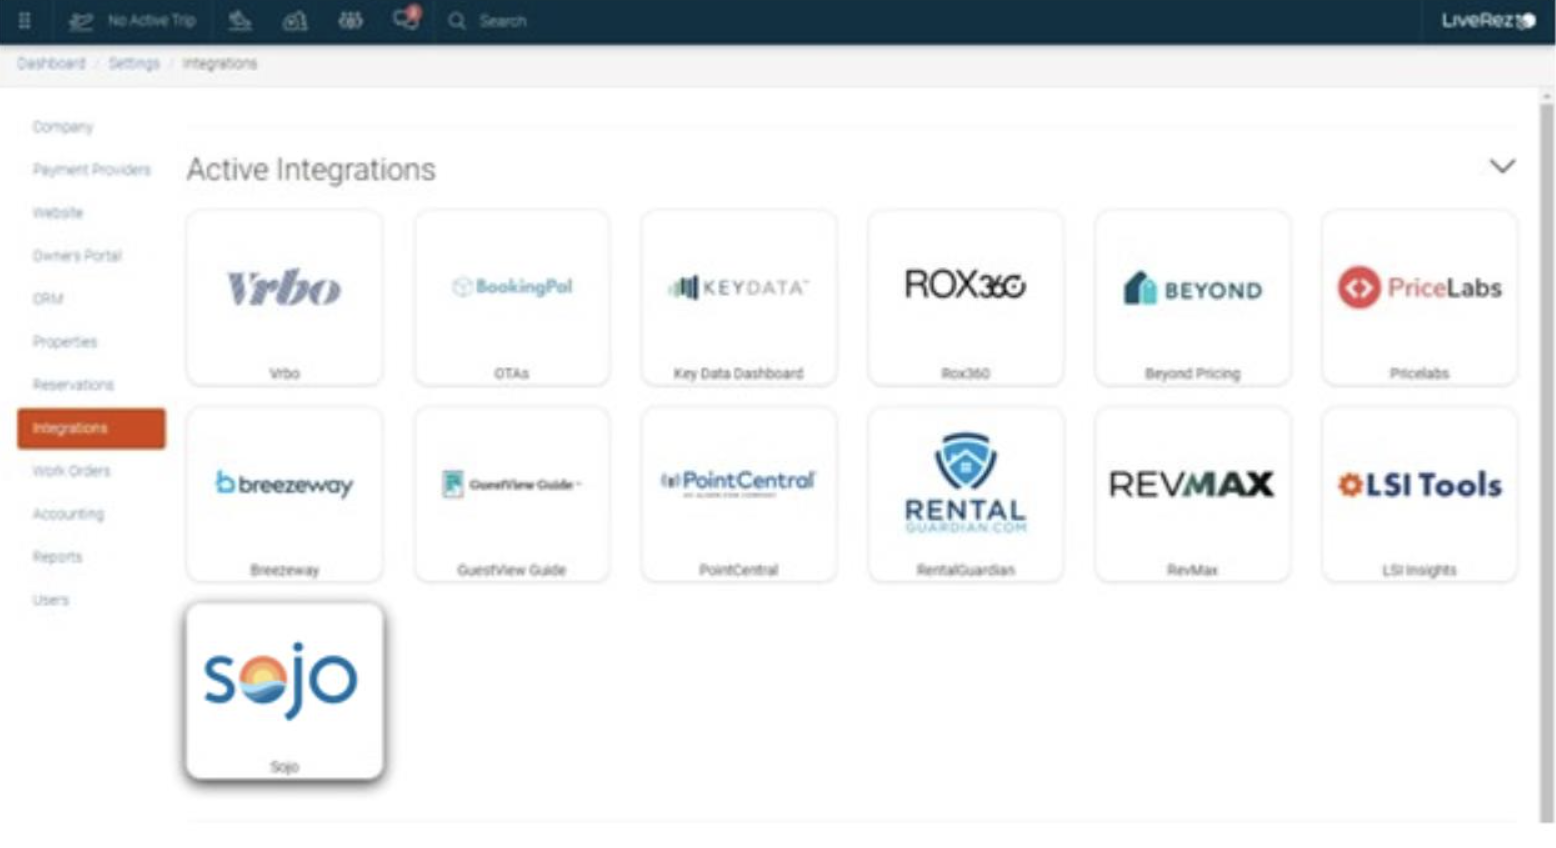The height and width of the screenshot is (848, 1556).
Task: Open the Beyond Pricing integration tile
Action: coord(1192,297)
